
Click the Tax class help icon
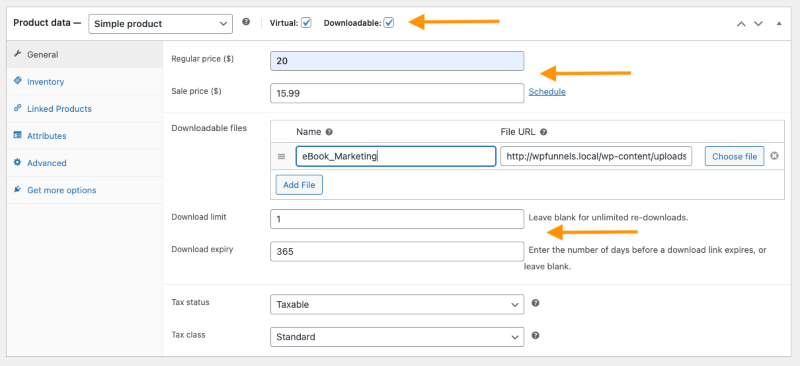coord(535,336)
